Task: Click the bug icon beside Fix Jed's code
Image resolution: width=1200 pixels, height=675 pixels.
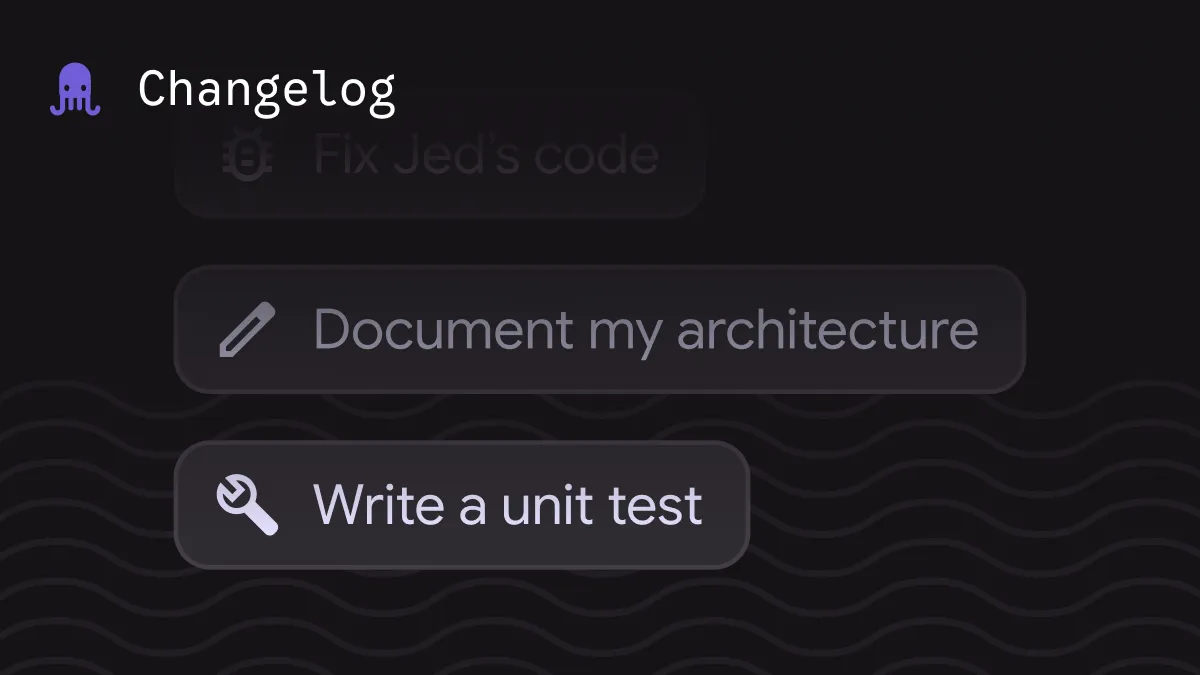Action: (241, 156)
